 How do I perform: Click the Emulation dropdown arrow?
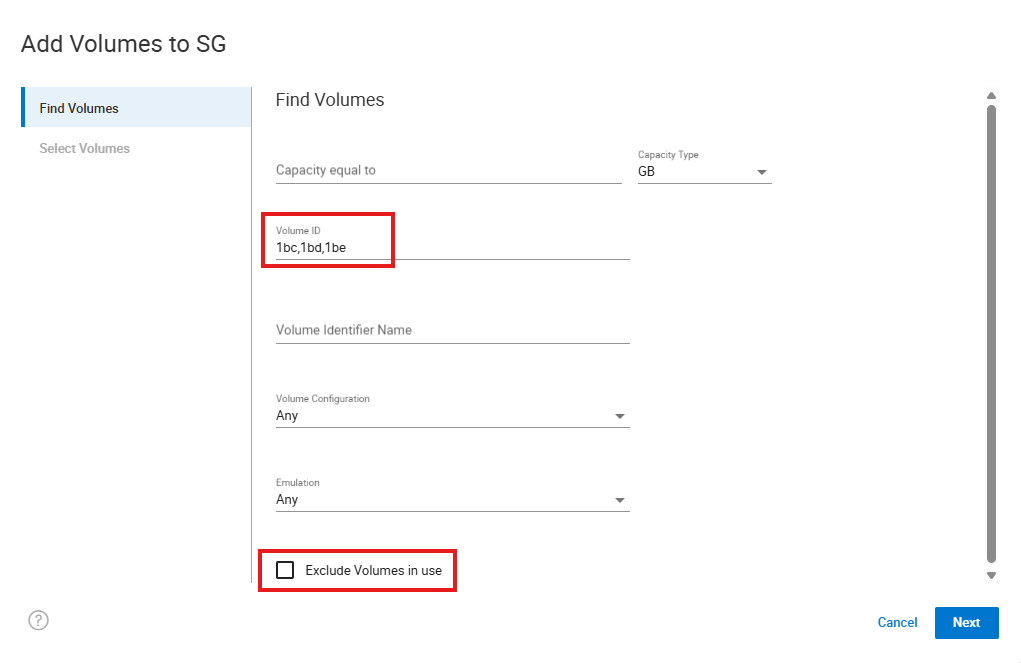coord(620,500)
